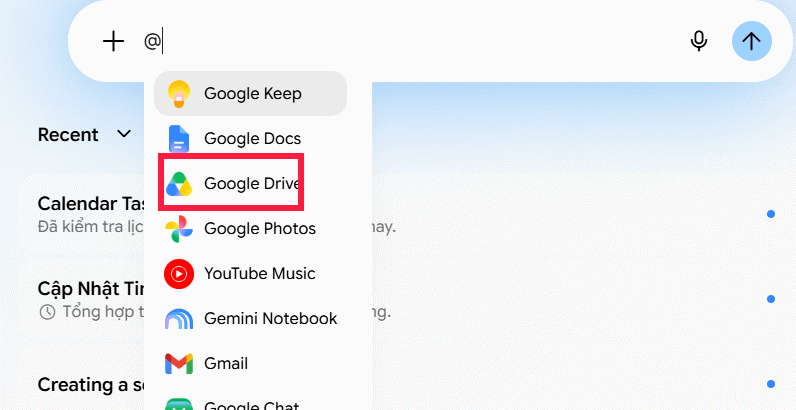Select the Gmail entry
This screenshot has width=796, height=410.
tap(250, 364)
